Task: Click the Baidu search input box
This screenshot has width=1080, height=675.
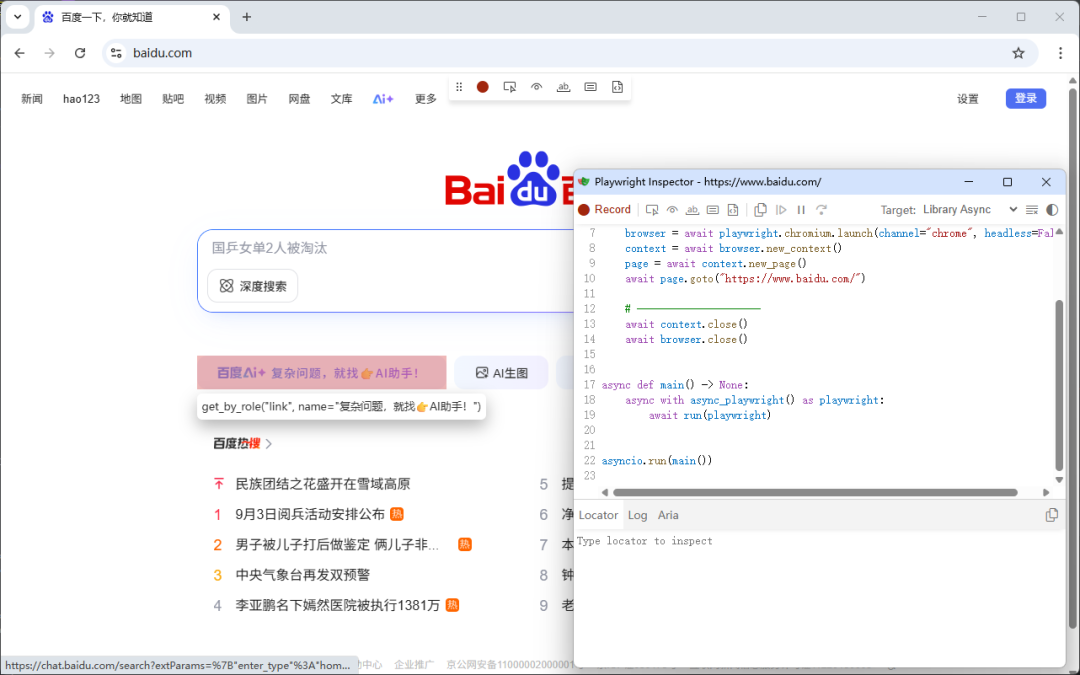Action: click(x=386, y=248)
